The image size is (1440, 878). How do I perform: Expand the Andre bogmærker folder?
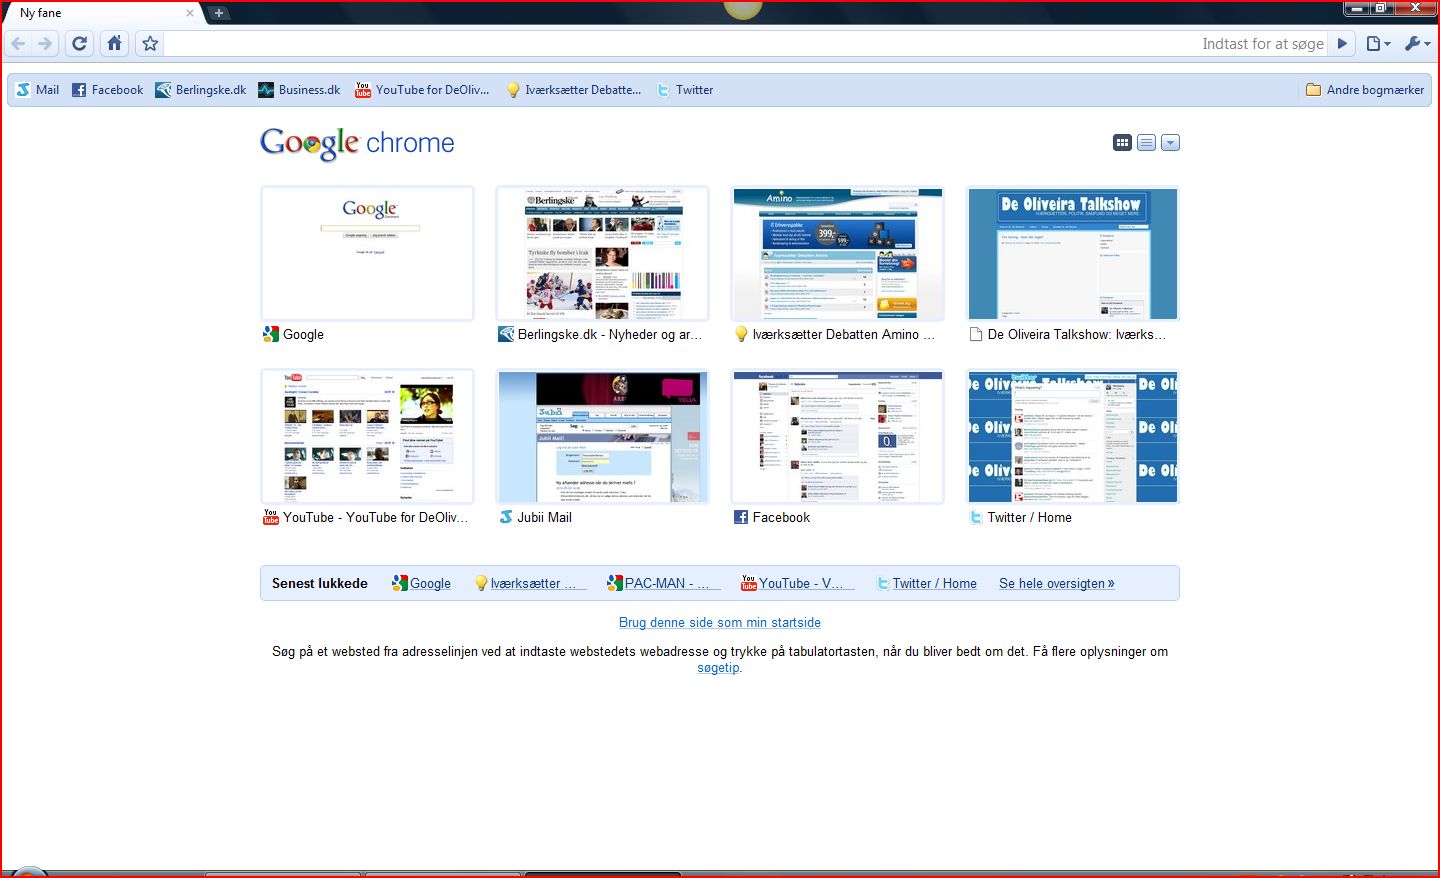pyautogui.click(x=1365, y=90)
